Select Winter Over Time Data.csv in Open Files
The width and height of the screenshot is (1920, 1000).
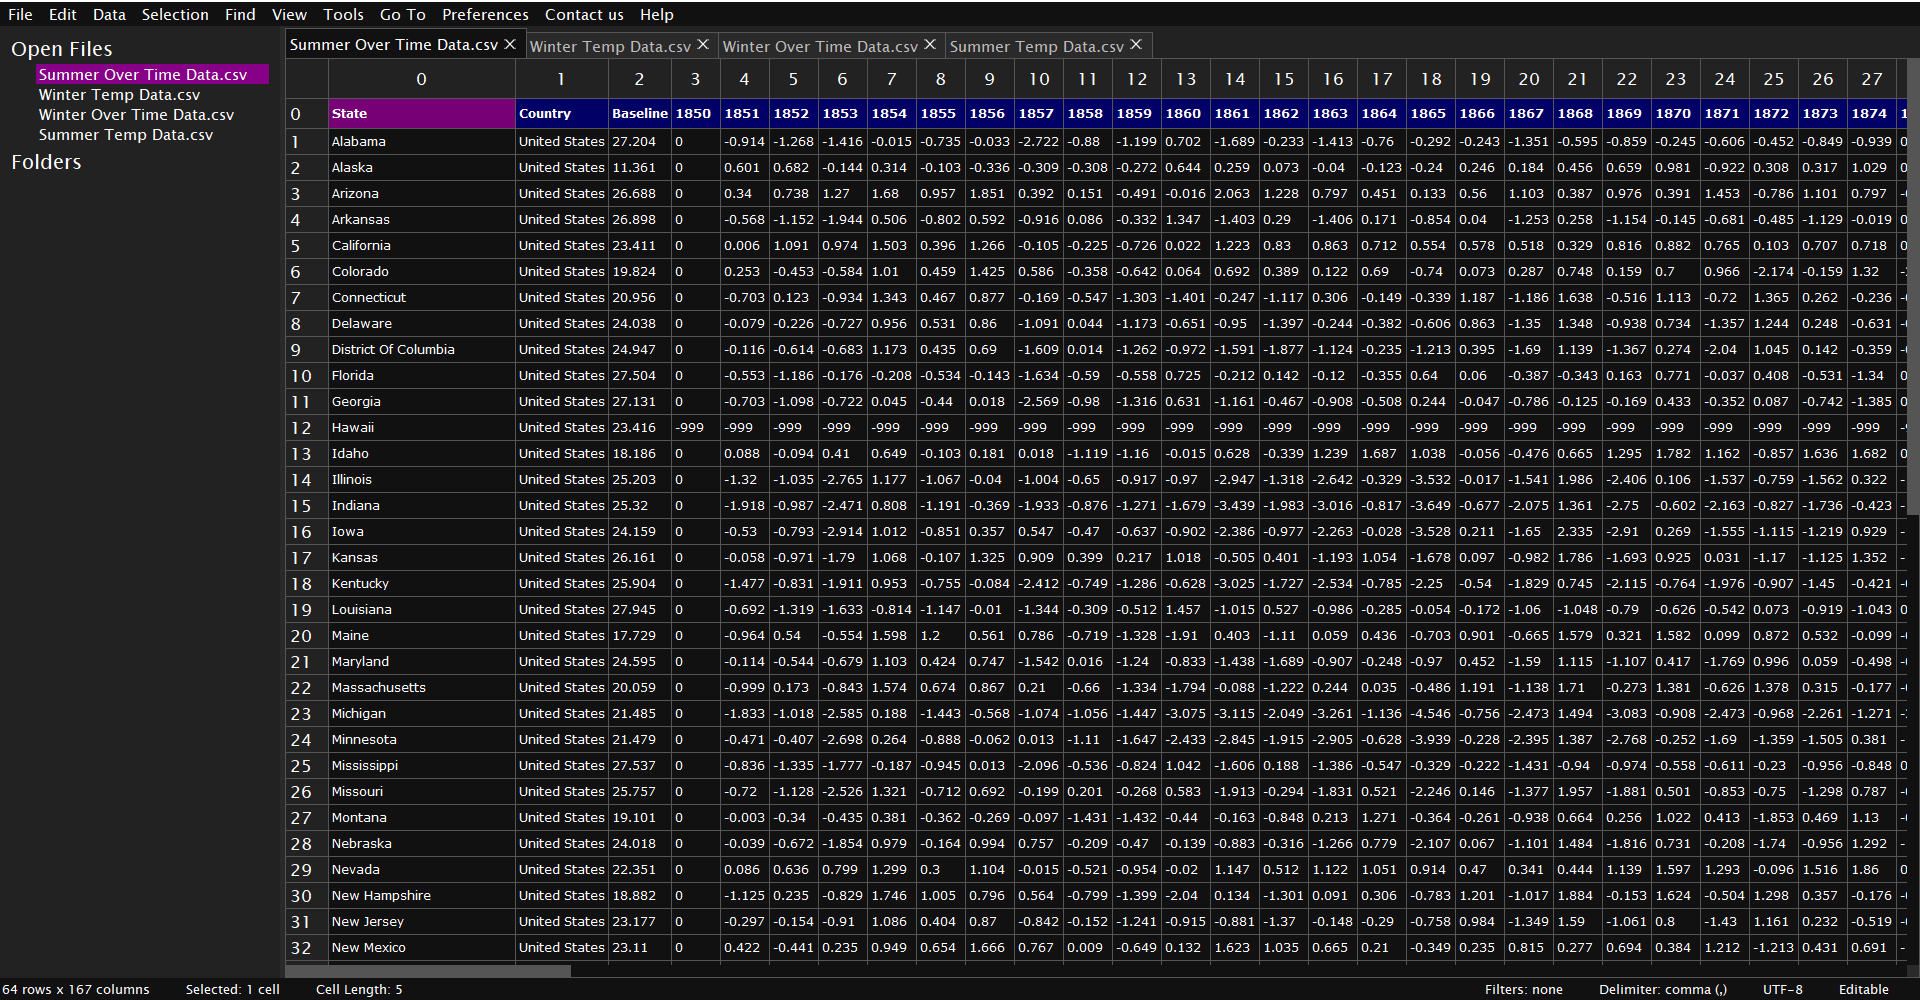(x=136, y=115)
